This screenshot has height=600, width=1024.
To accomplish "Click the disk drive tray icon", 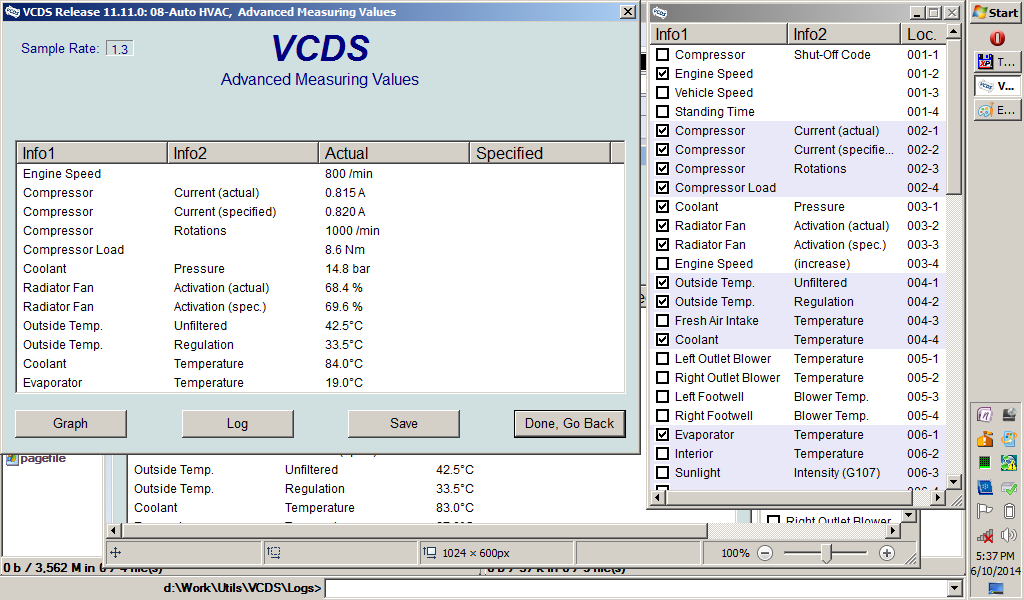I will (x=1009, y=415).
